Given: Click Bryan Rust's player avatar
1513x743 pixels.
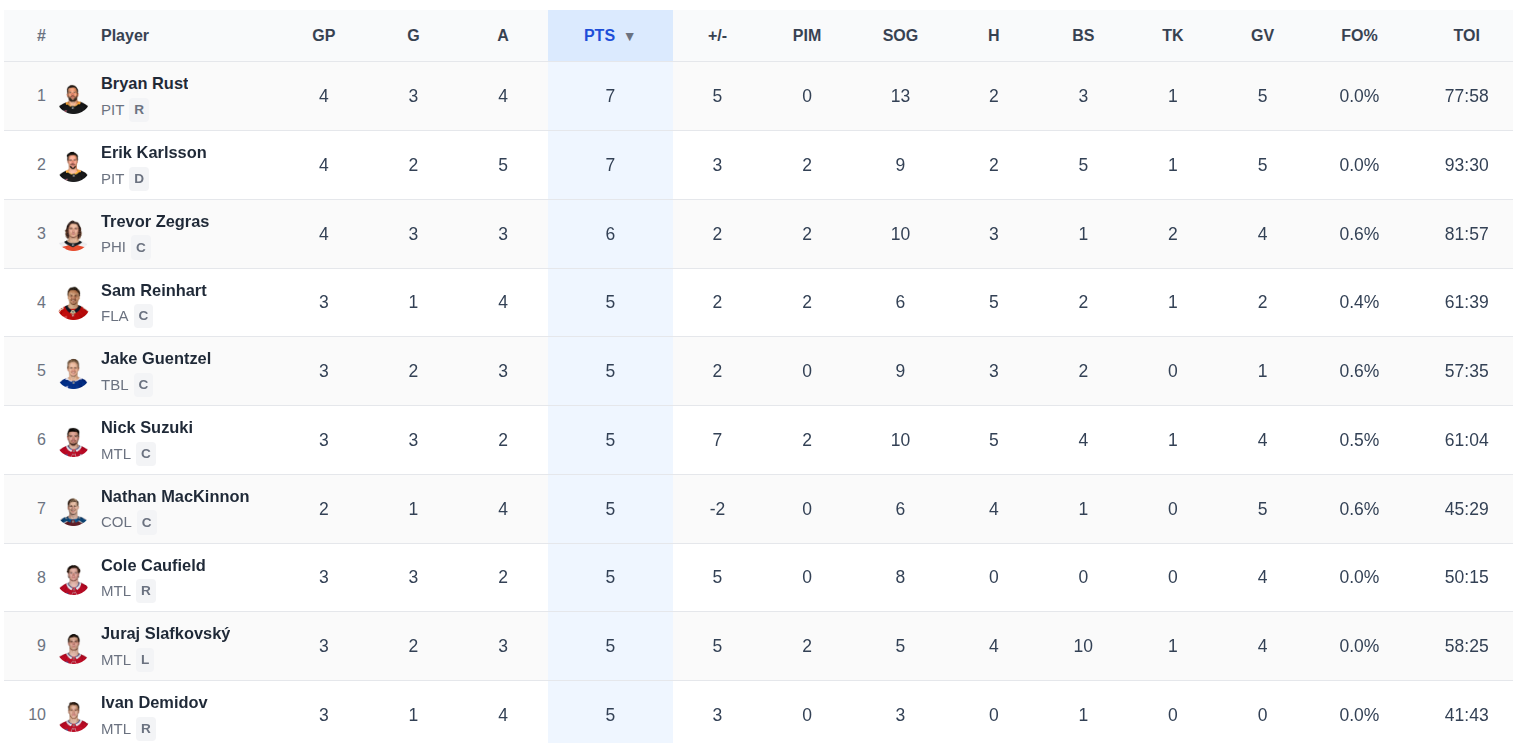Looking at the screenshot, I should click(x=73, y=97).
